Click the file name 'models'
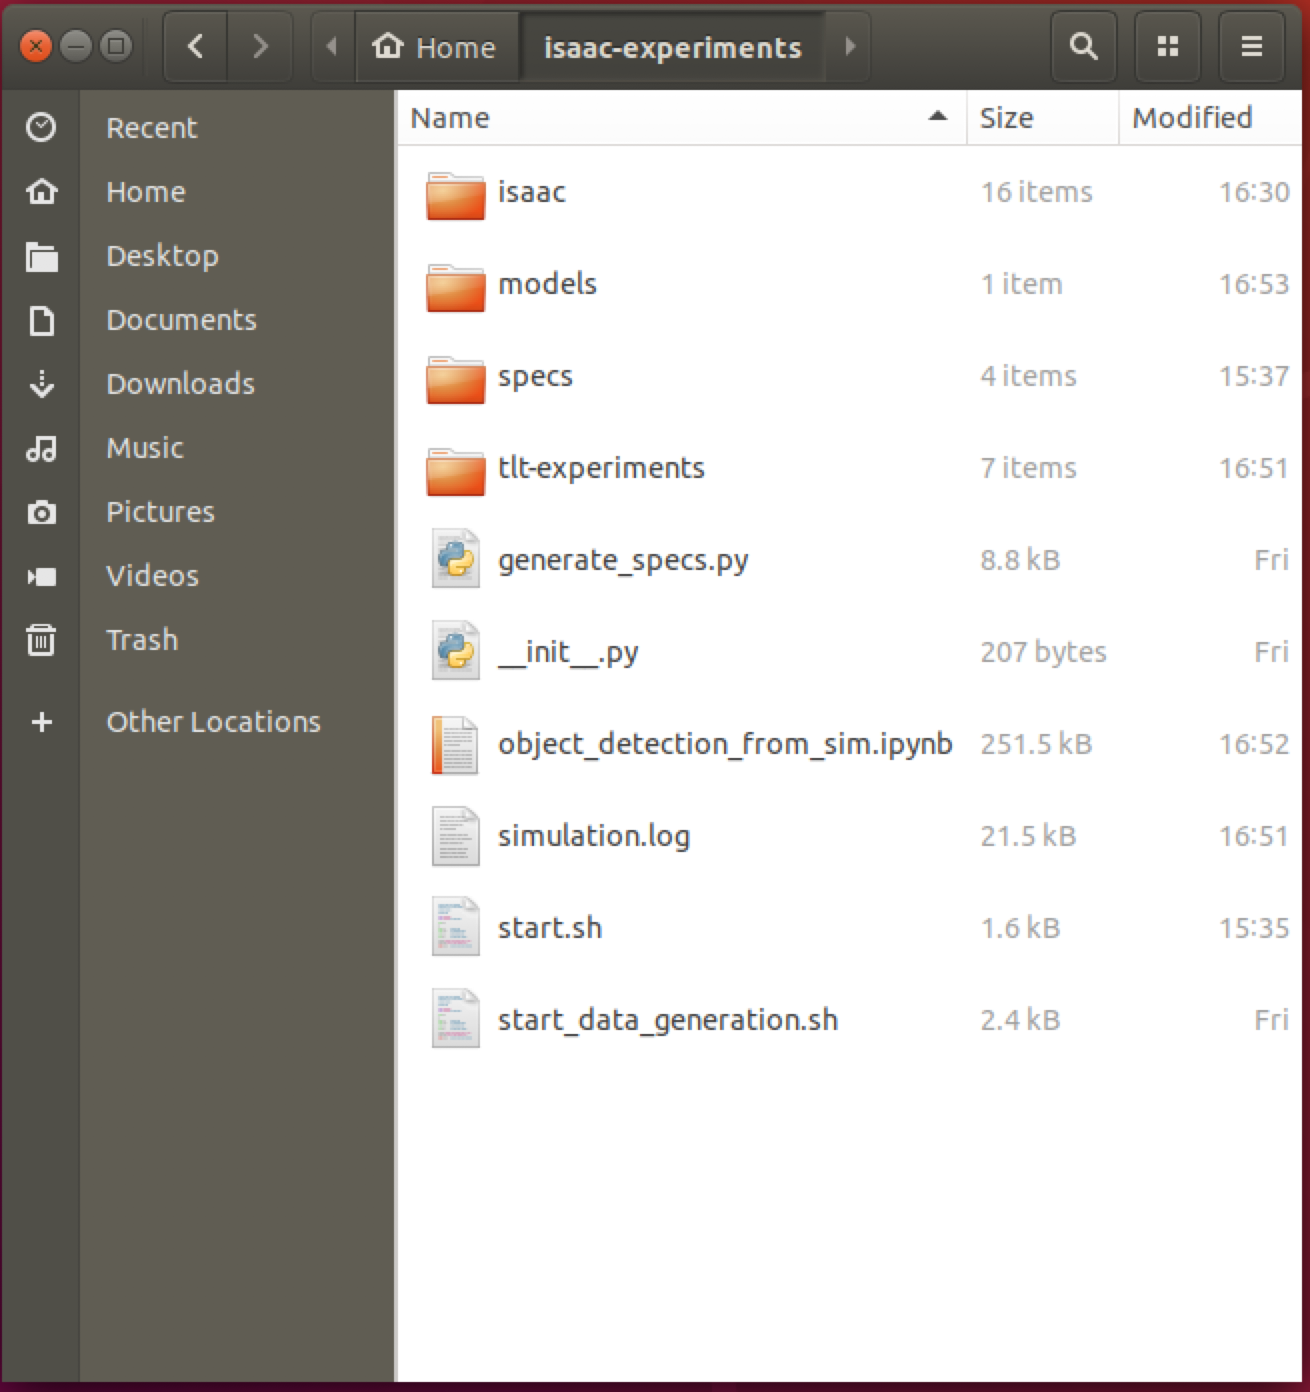This screenshot has width=1310, height=1392. [547, 284]
